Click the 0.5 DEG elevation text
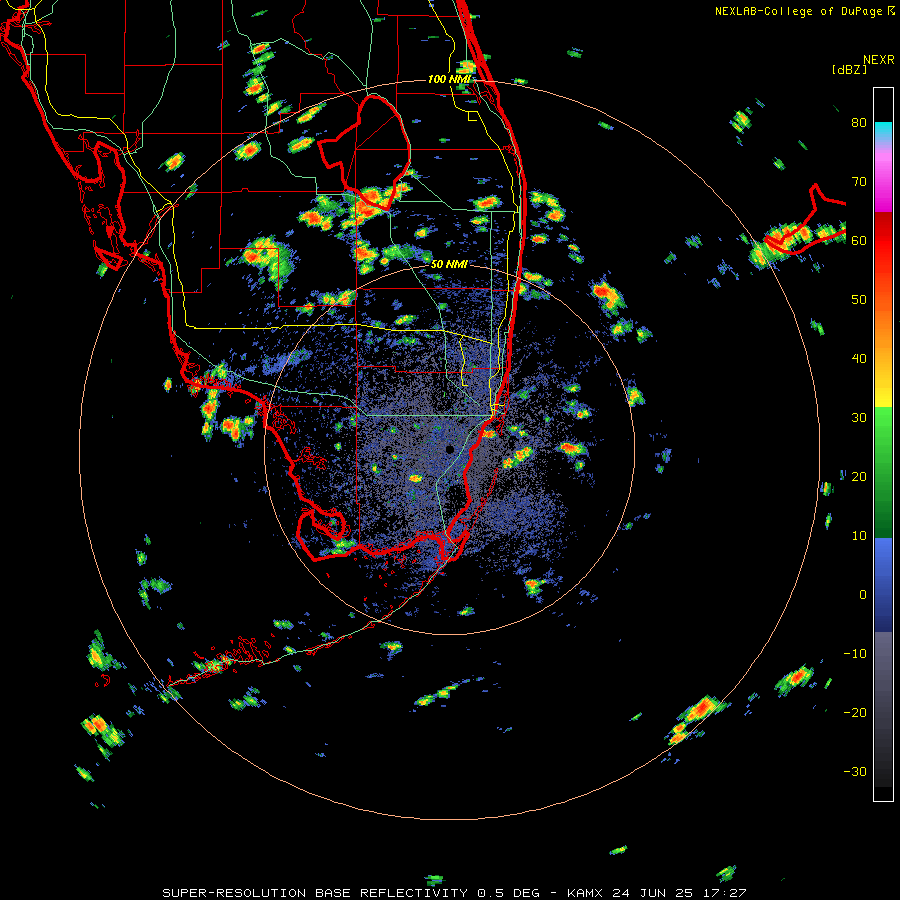This screenshot has height=900, width=900. click(508, 893)
